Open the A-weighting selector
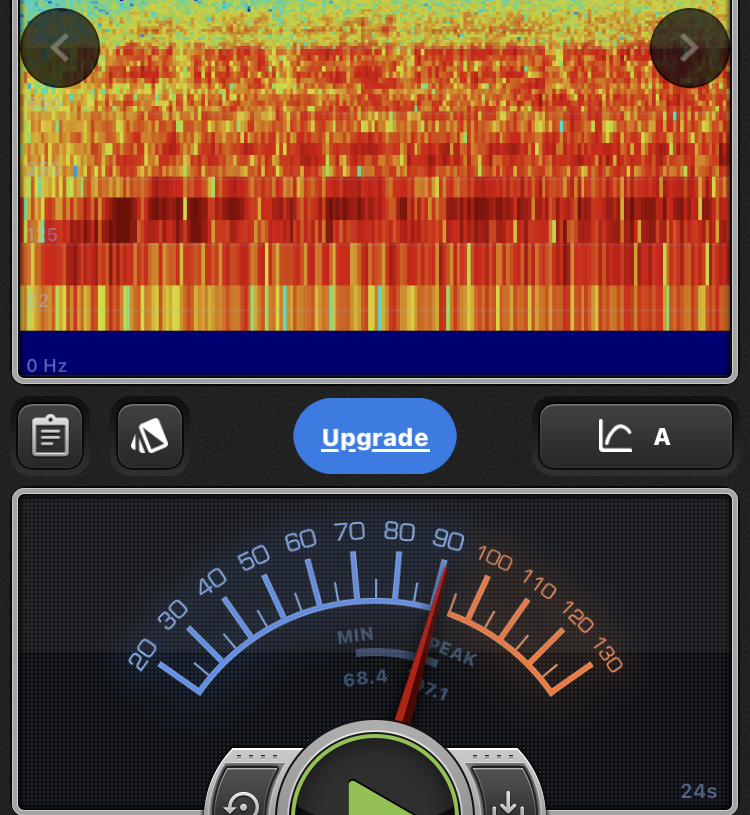 pyautogui.click(x=661, y=437)
